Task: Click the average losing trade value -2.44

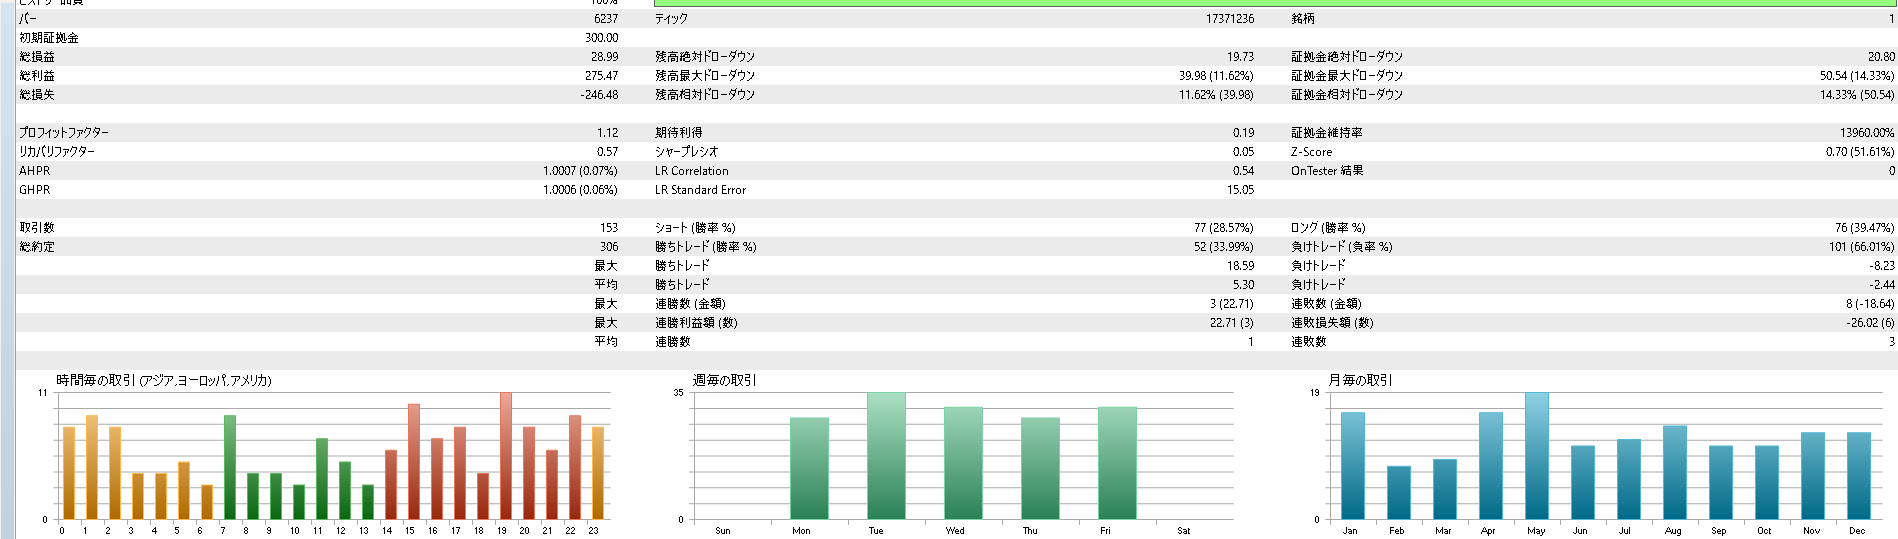Action: pyautogui.click(x=1882, y=285)
